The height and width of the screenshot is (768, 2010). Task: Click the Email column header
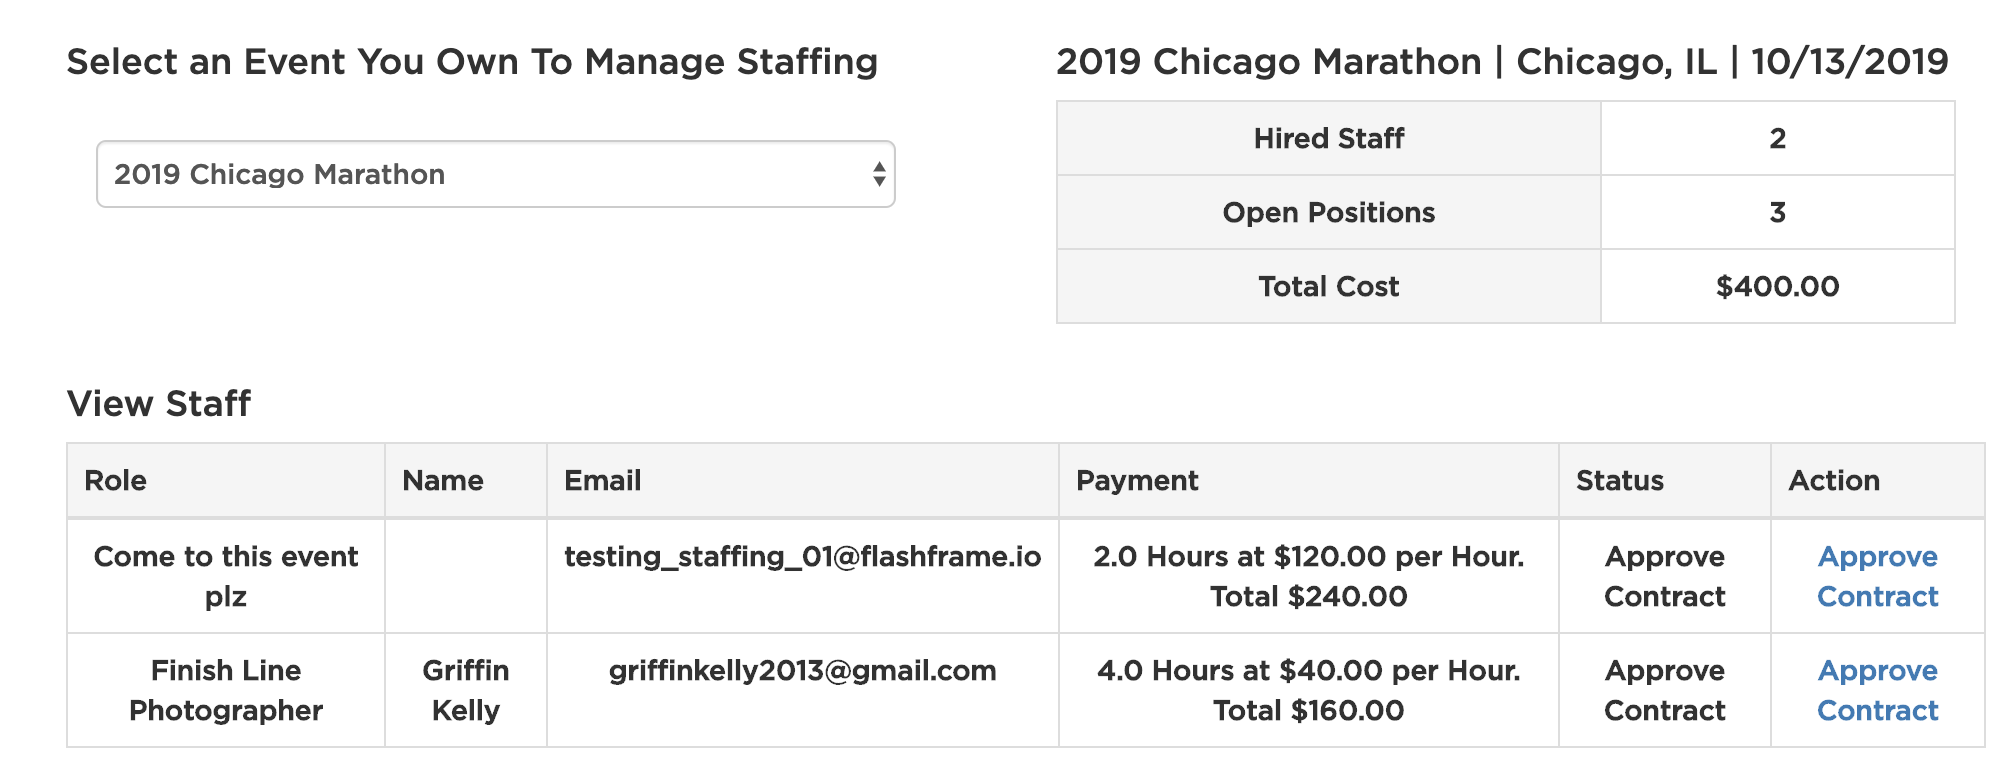602,481
